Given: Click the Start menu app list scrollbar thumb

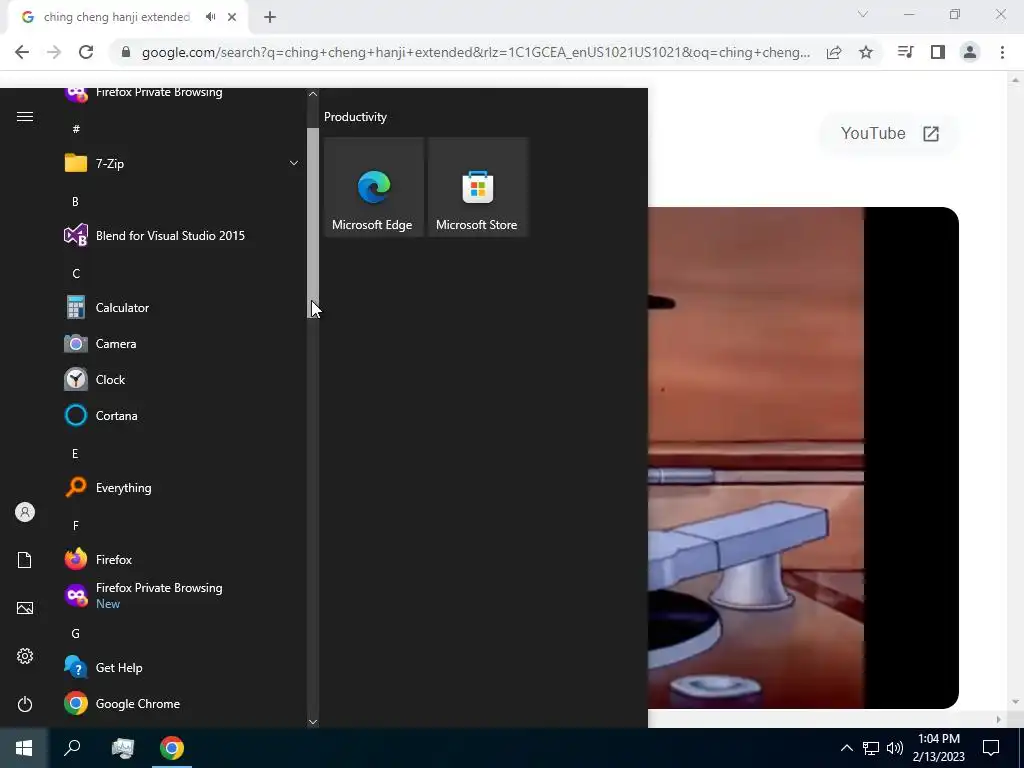Looking at the screenshot, I should 313,223.
